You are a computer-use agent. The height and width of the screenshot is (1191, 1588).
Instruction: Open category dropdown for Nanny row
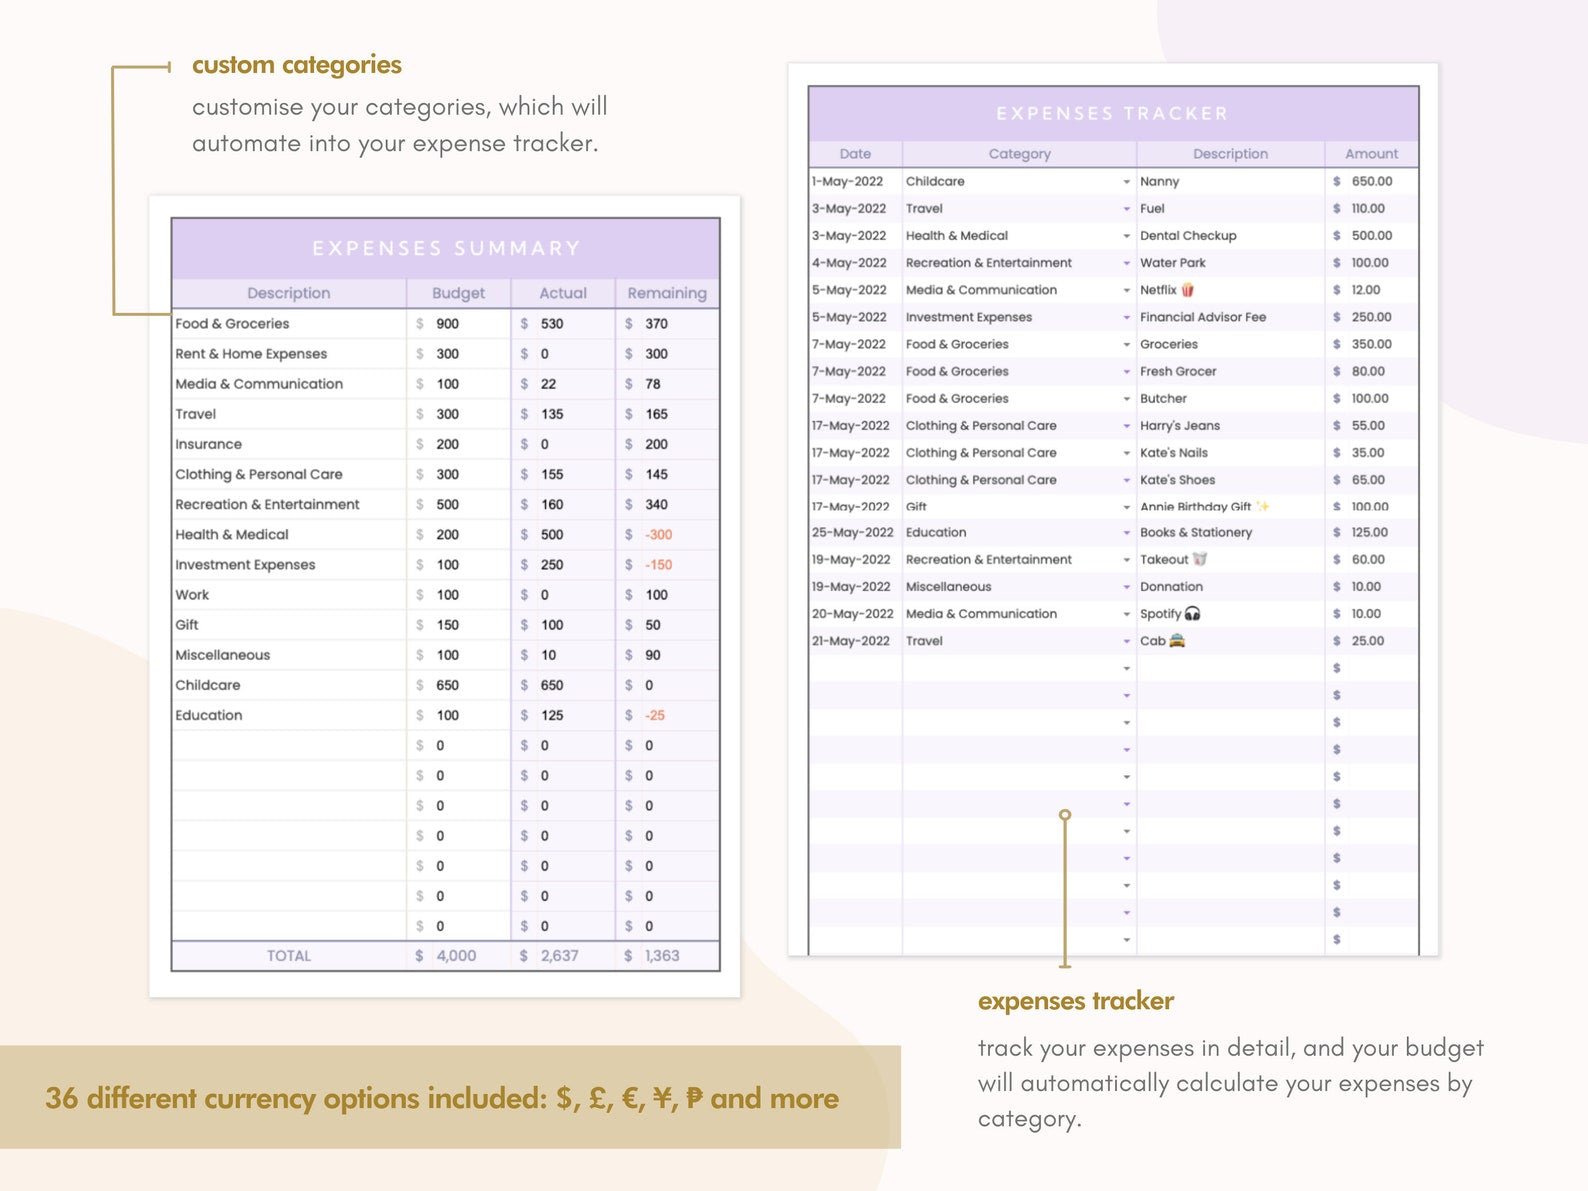[1126, 182]
